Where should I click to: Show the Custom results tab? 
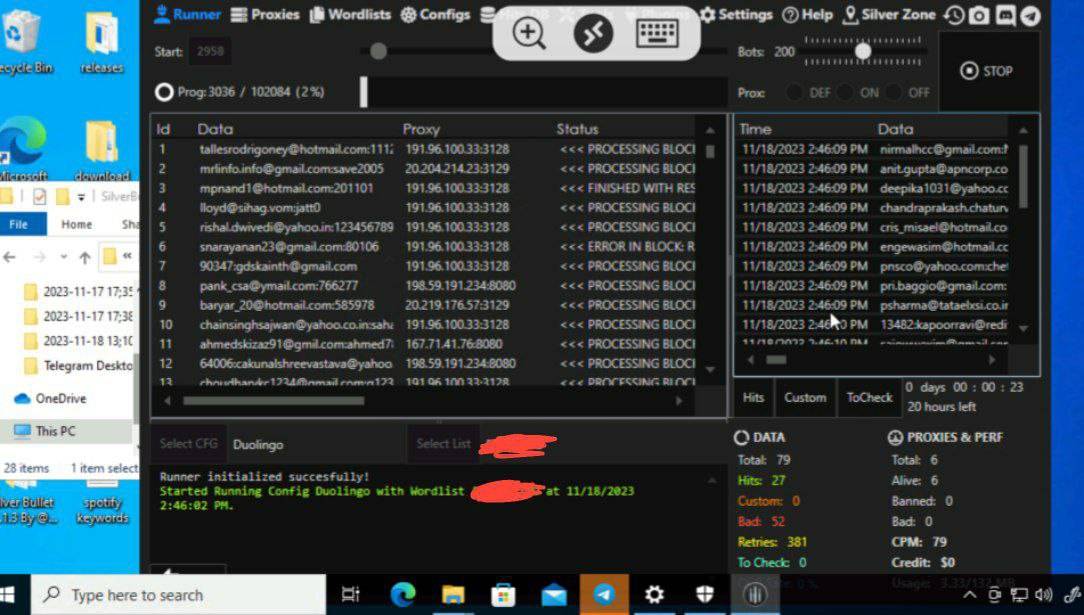805,398
